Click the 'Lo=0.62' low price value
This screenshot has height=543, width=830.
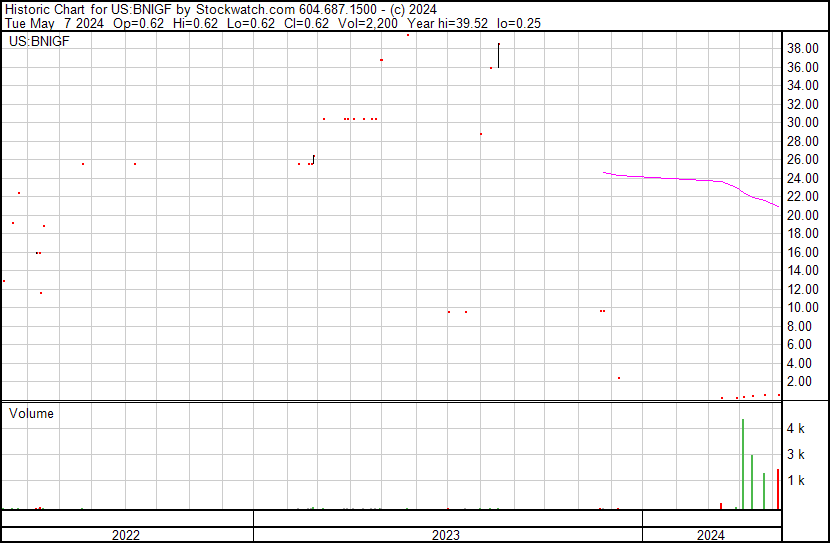click(x=251, y=23)
